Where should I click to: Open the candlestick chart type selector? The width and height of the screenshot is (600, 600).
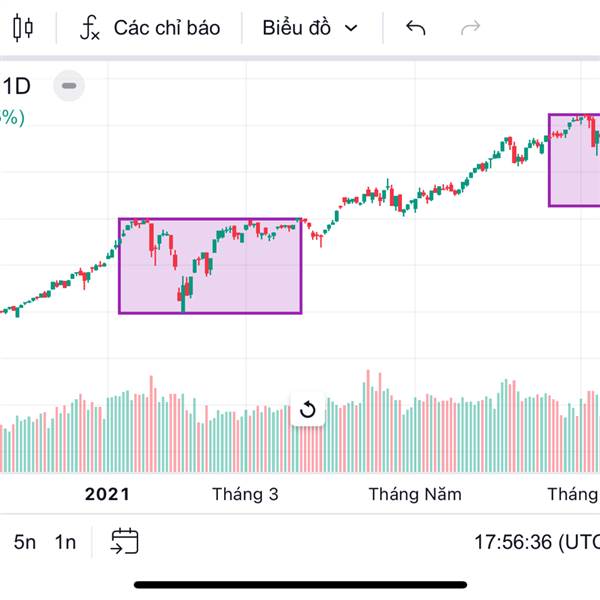24,28
